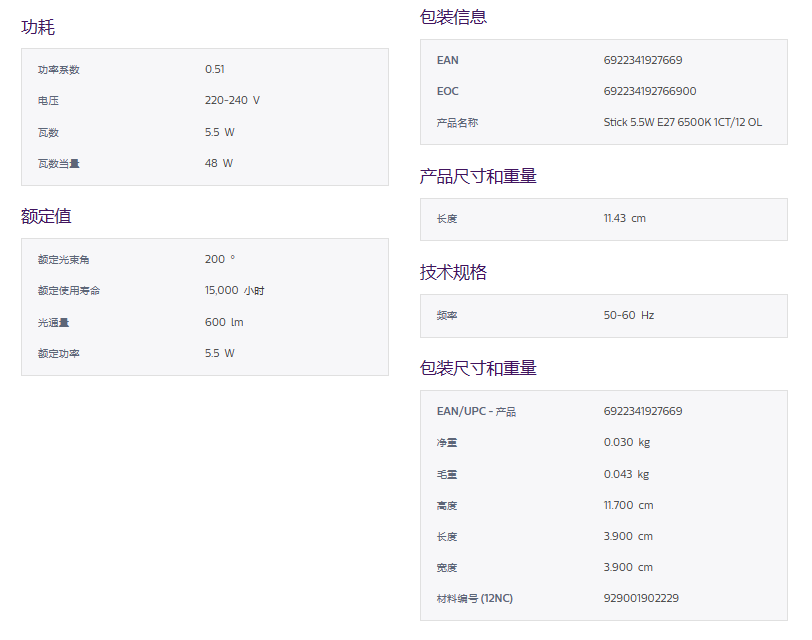Click the 毛重 label

[447, 474]
